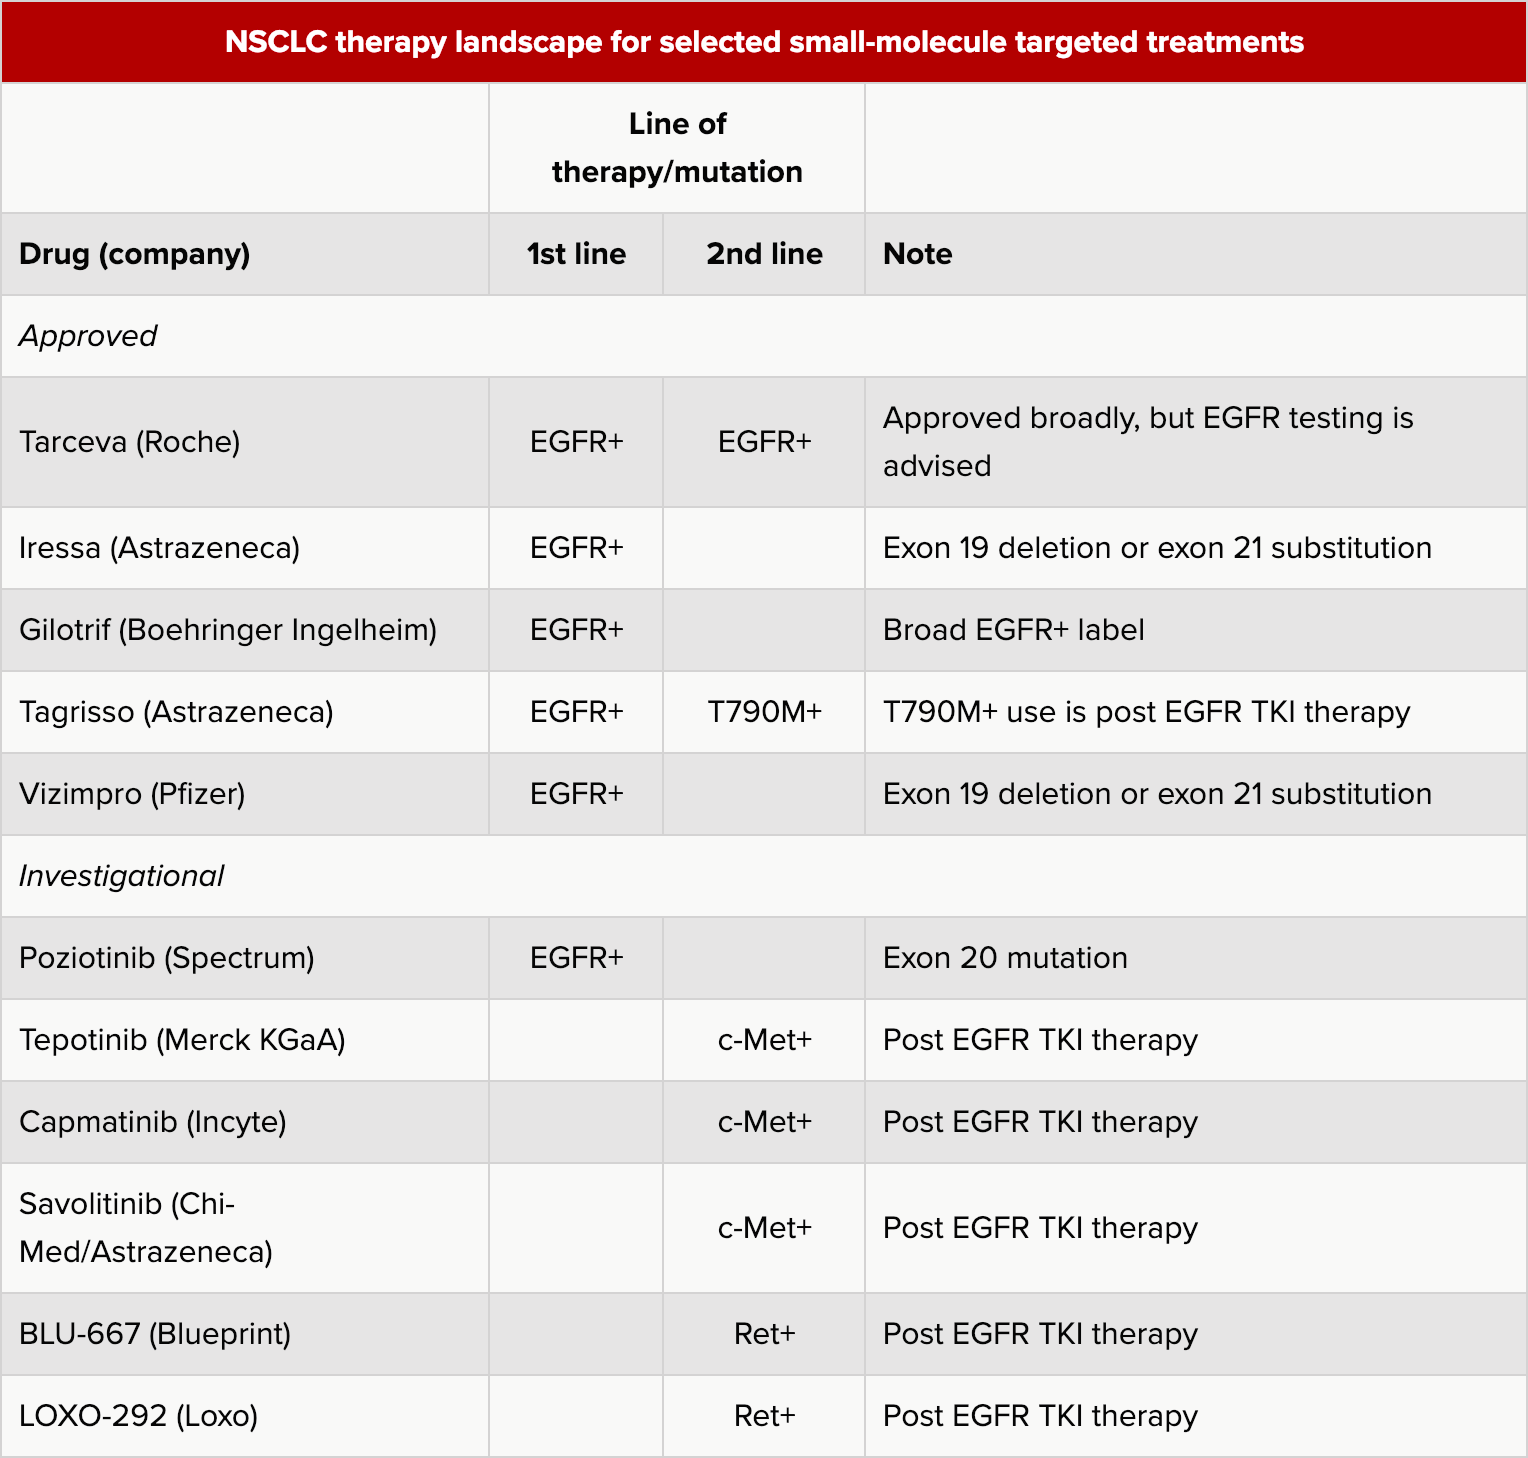Click the 'Line of therapy/mutation' header
This screenshot has width=1528, height=1458.
[677, 148]
